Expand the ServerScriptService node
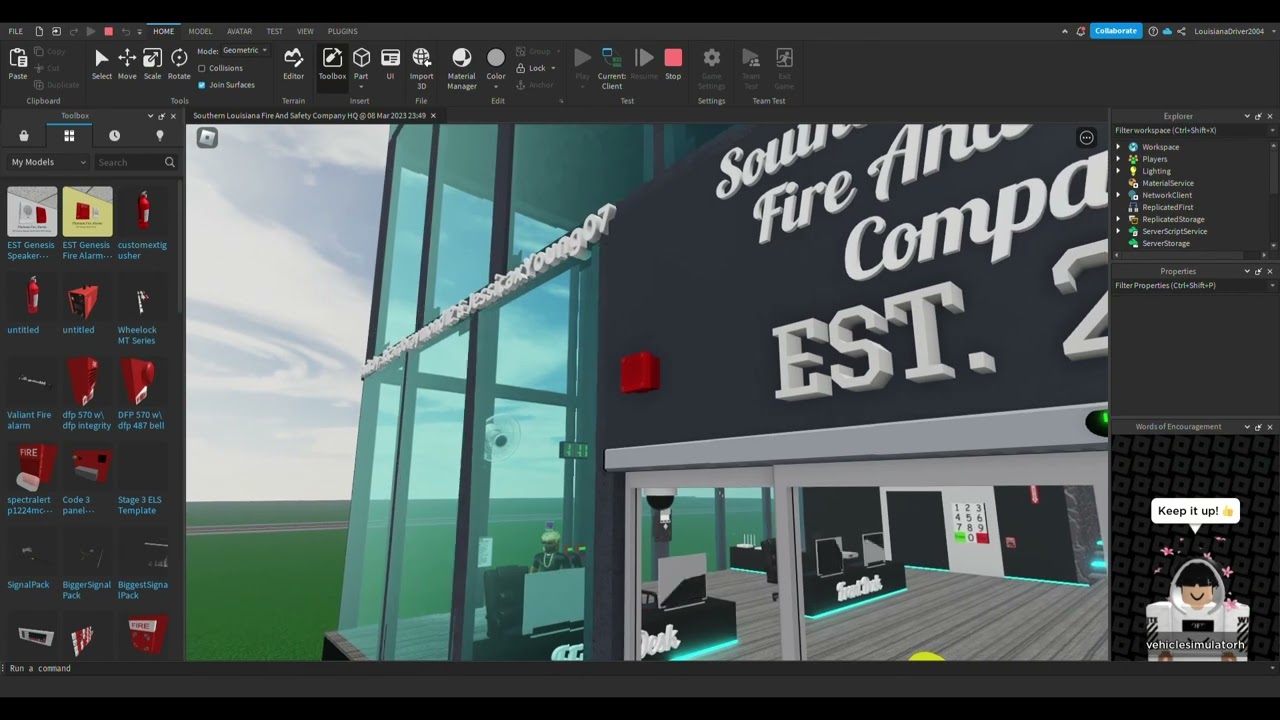Image resolution: width=1280 pixels, height=720 pixels. click(x=1119, y=231)
